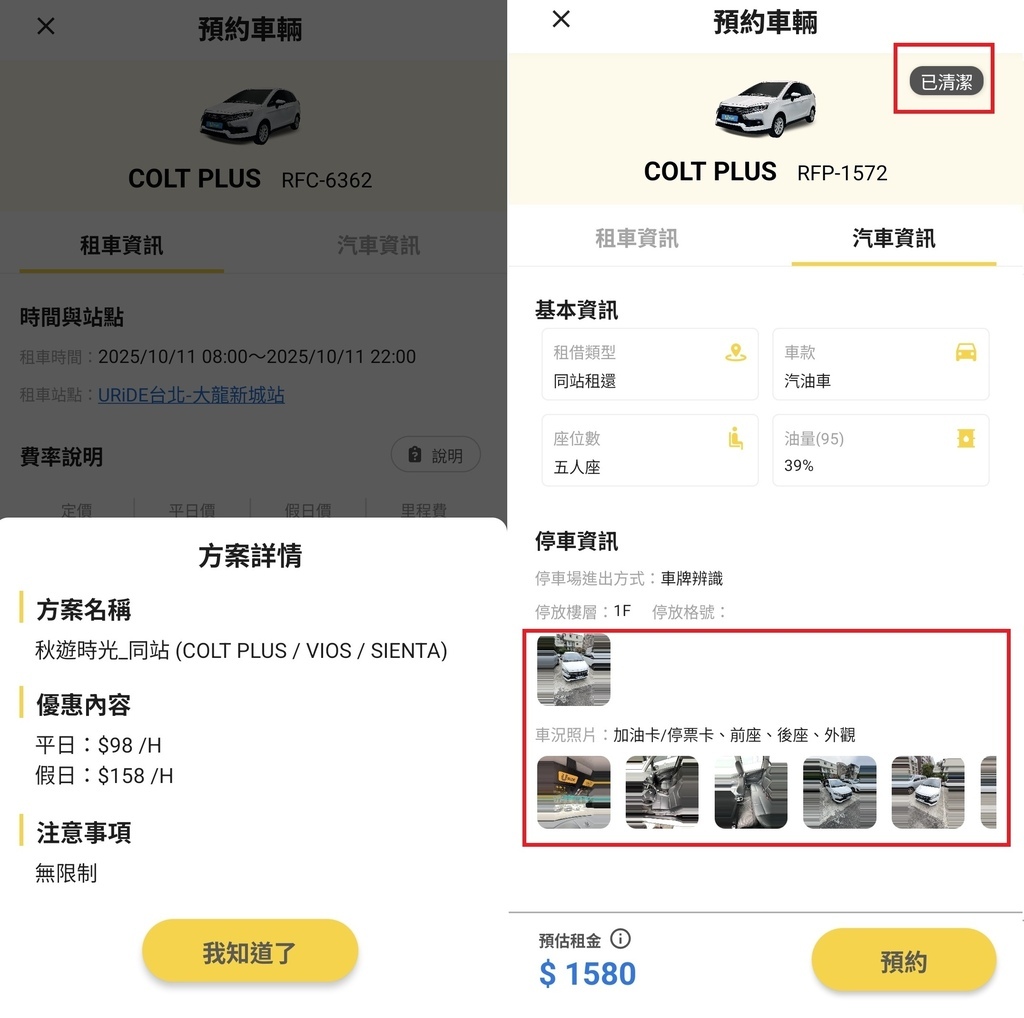This screenshot has height=1018, width=1024.
Task: Open the URiDE台北-大龍新城站 station link
Action: (x=191, y=395)
